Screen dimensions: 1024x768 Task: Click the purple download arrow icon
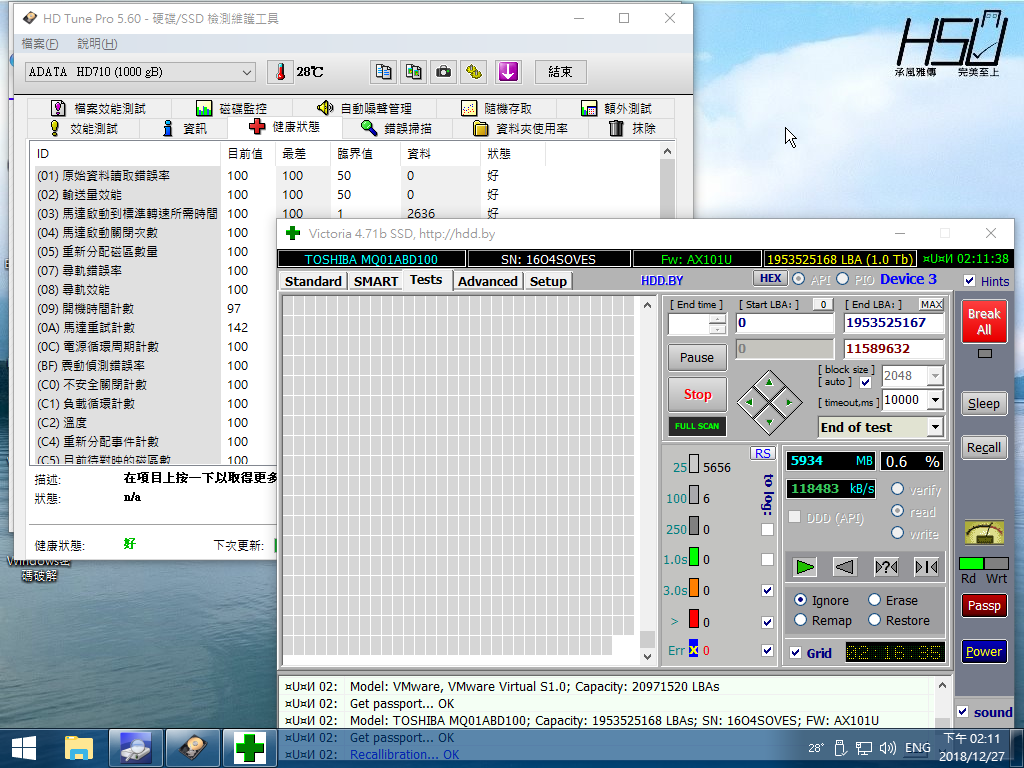[x=508, y=72]
